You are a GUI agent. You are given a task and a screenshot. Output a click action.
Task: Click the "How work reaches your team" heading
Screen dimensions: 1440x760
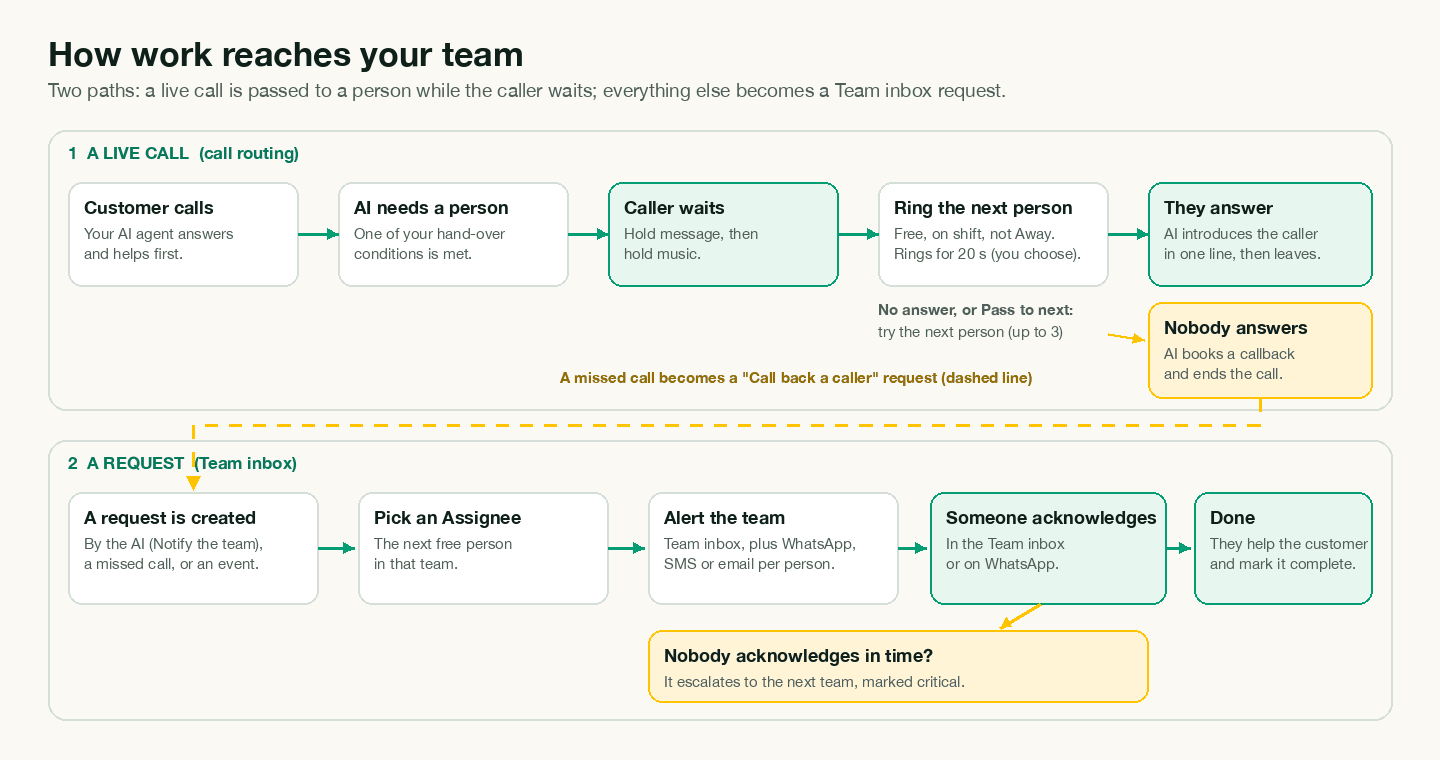[286, 54]
